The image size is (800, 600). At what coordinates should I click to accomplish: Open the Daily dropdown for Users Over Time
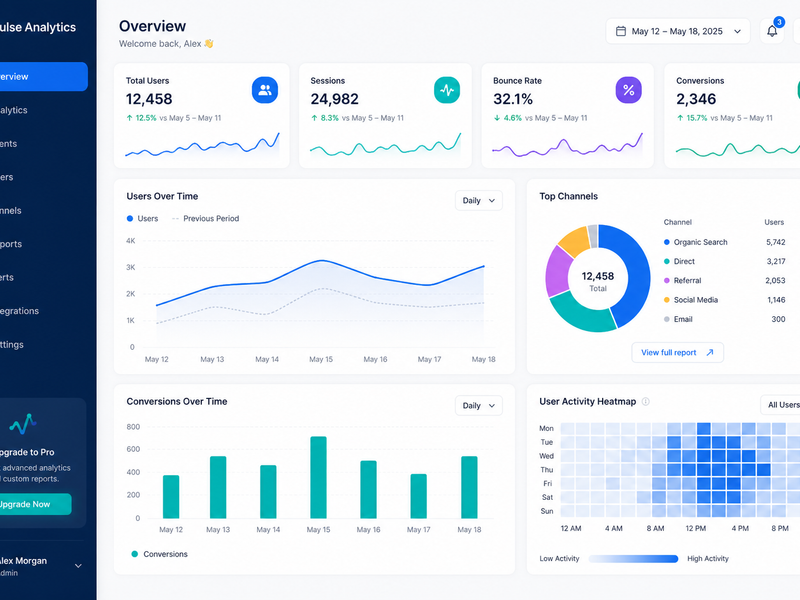(x=479, y=201)
